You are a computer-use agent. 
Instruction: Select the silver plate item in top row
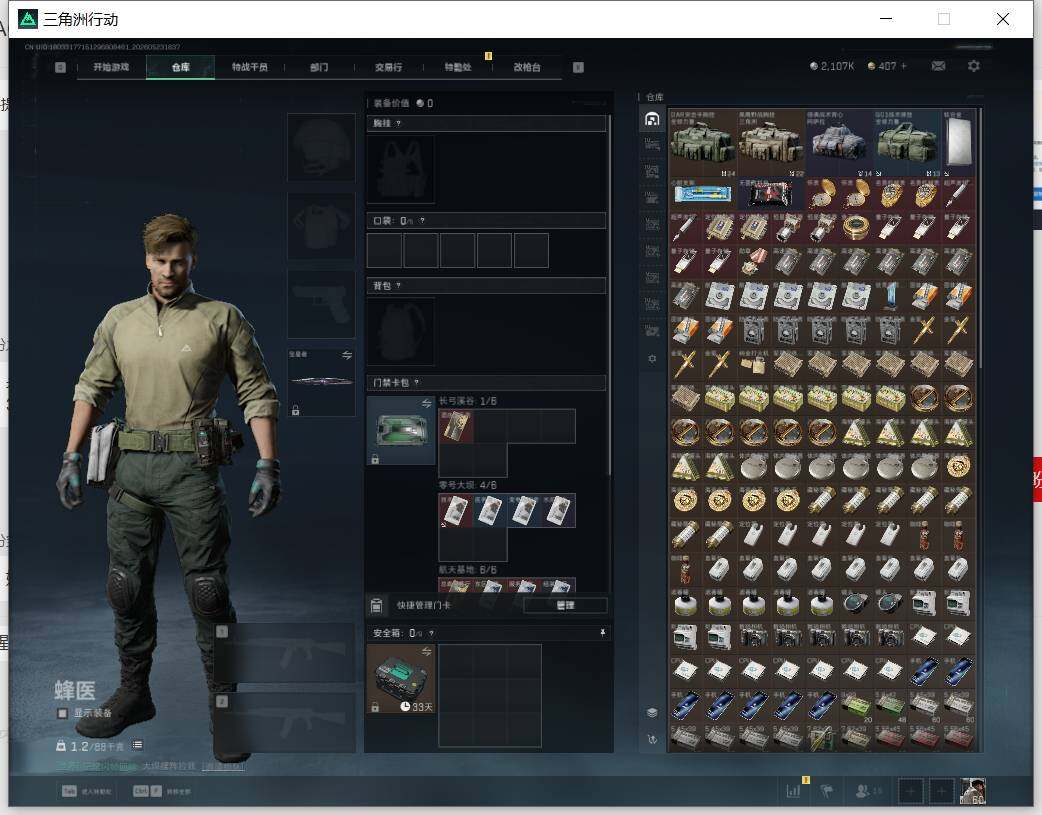click(x=958, y=143)
